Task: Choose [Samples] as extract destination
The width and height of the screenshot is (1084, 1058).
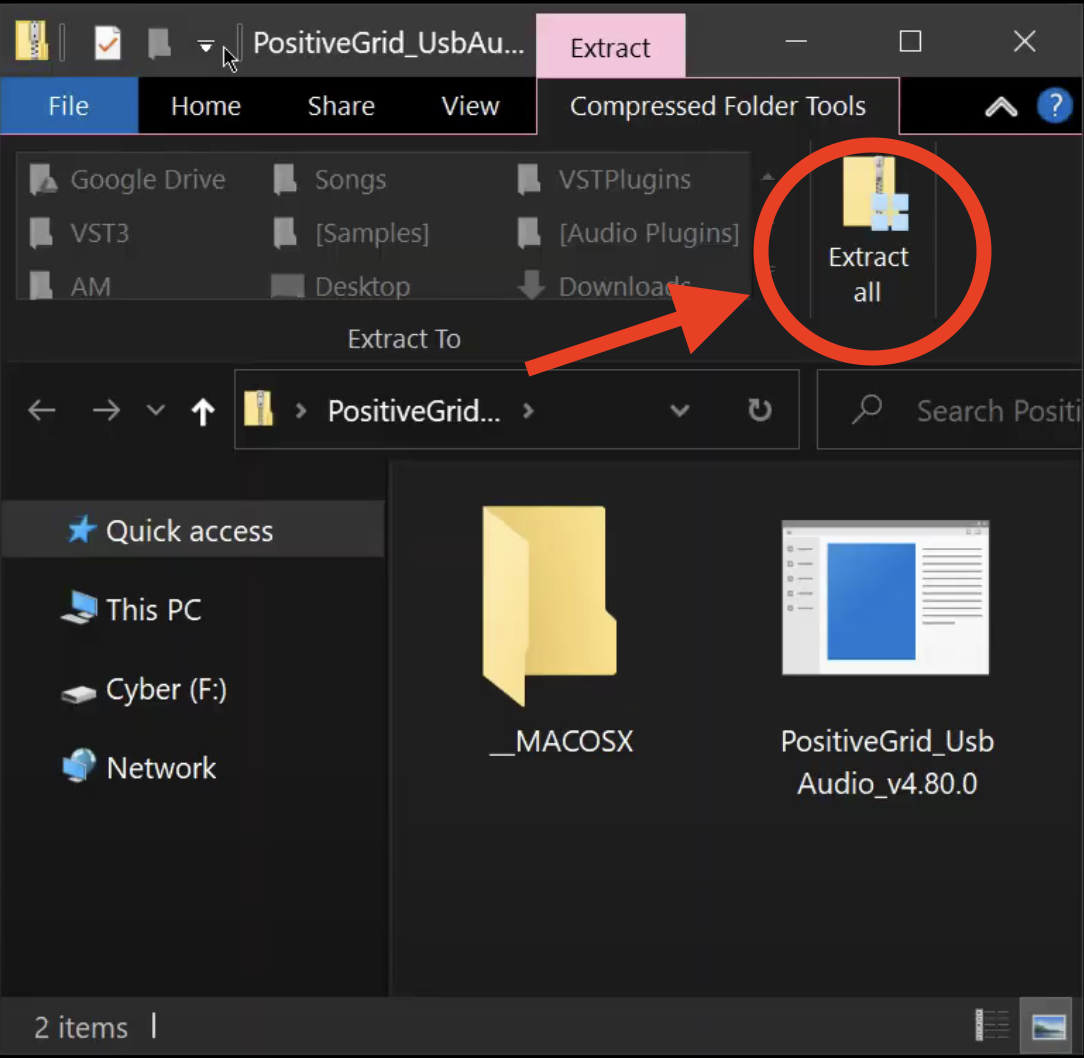Action: coord(351,233)
